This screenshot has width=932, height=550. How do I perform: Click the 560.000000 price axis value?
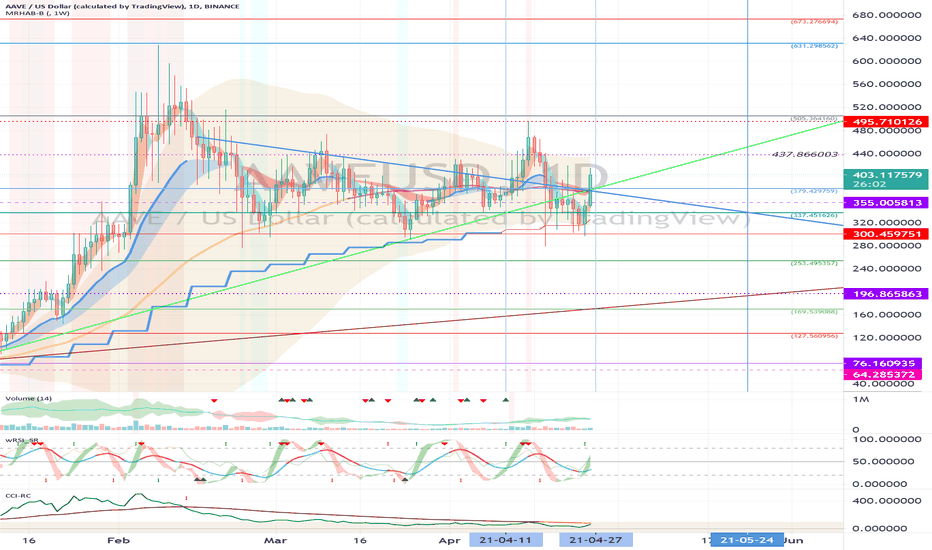(886, 84)
